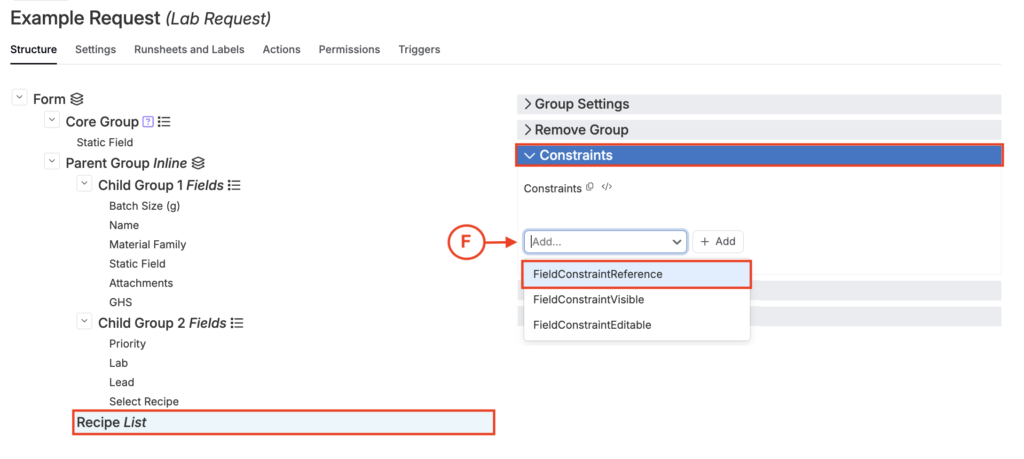Select the Recipe List row
1024x459 pixels.
click(283, 422)
